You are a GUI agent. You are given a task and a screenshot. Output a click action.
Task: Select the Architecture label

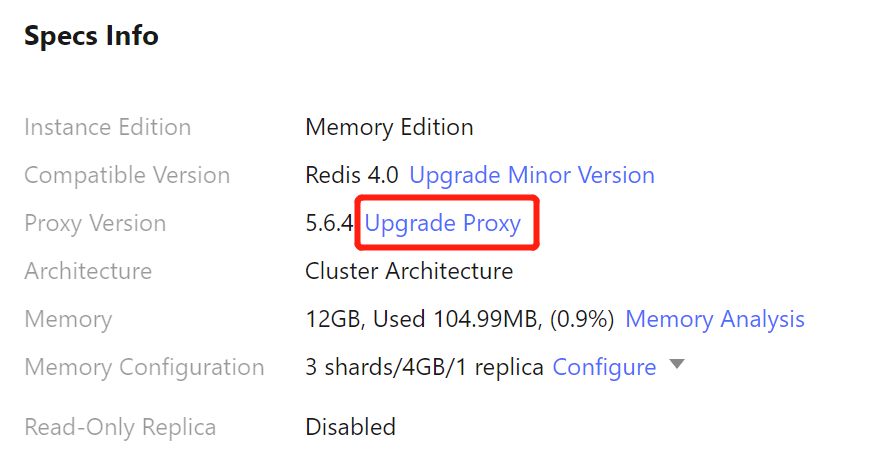coord(88,271)
